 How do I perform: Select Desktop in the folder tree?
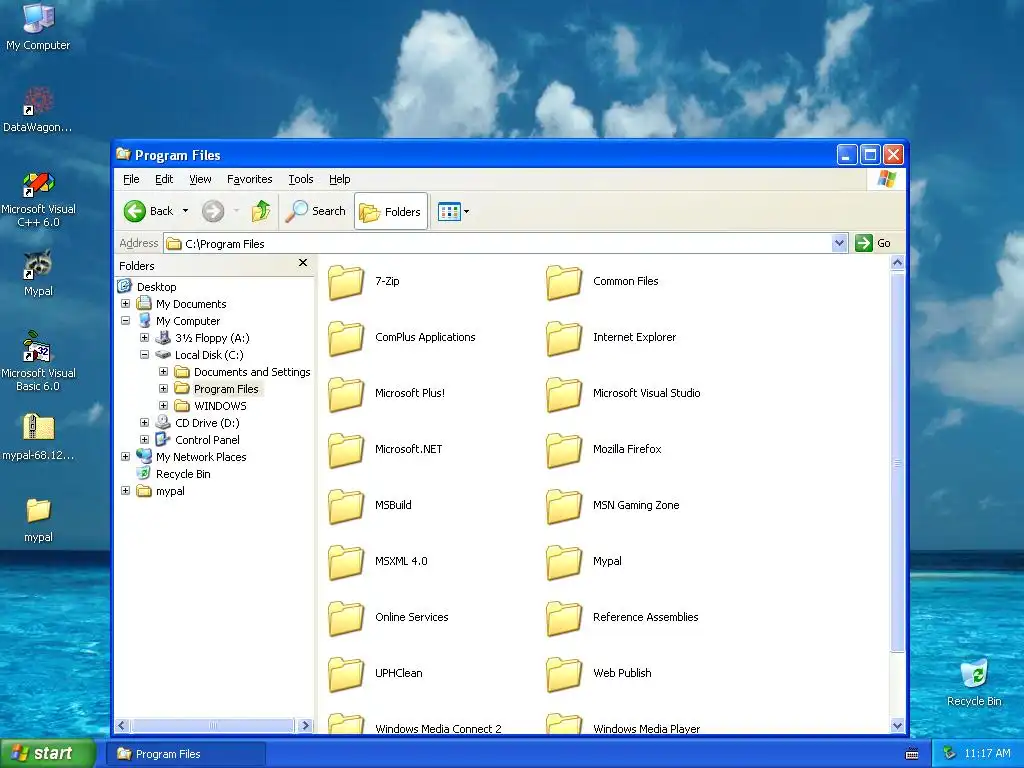[156, 287]
